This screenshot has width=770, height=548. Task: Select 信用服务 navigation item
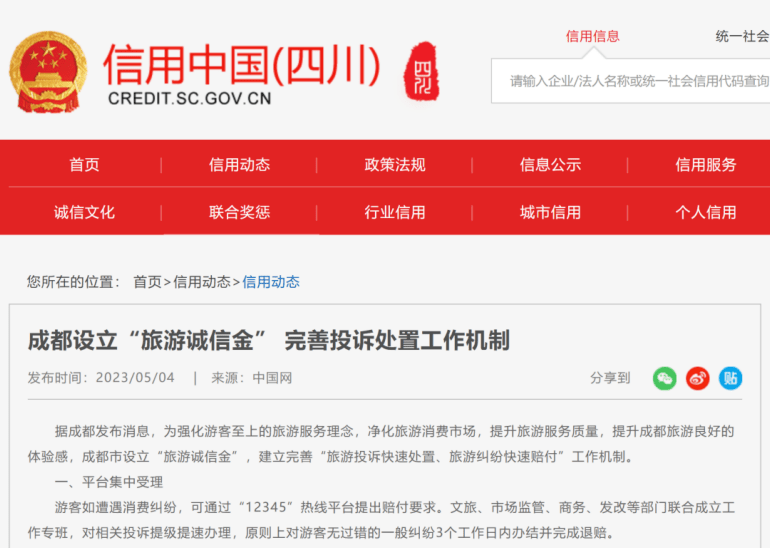tap(706, 164)
